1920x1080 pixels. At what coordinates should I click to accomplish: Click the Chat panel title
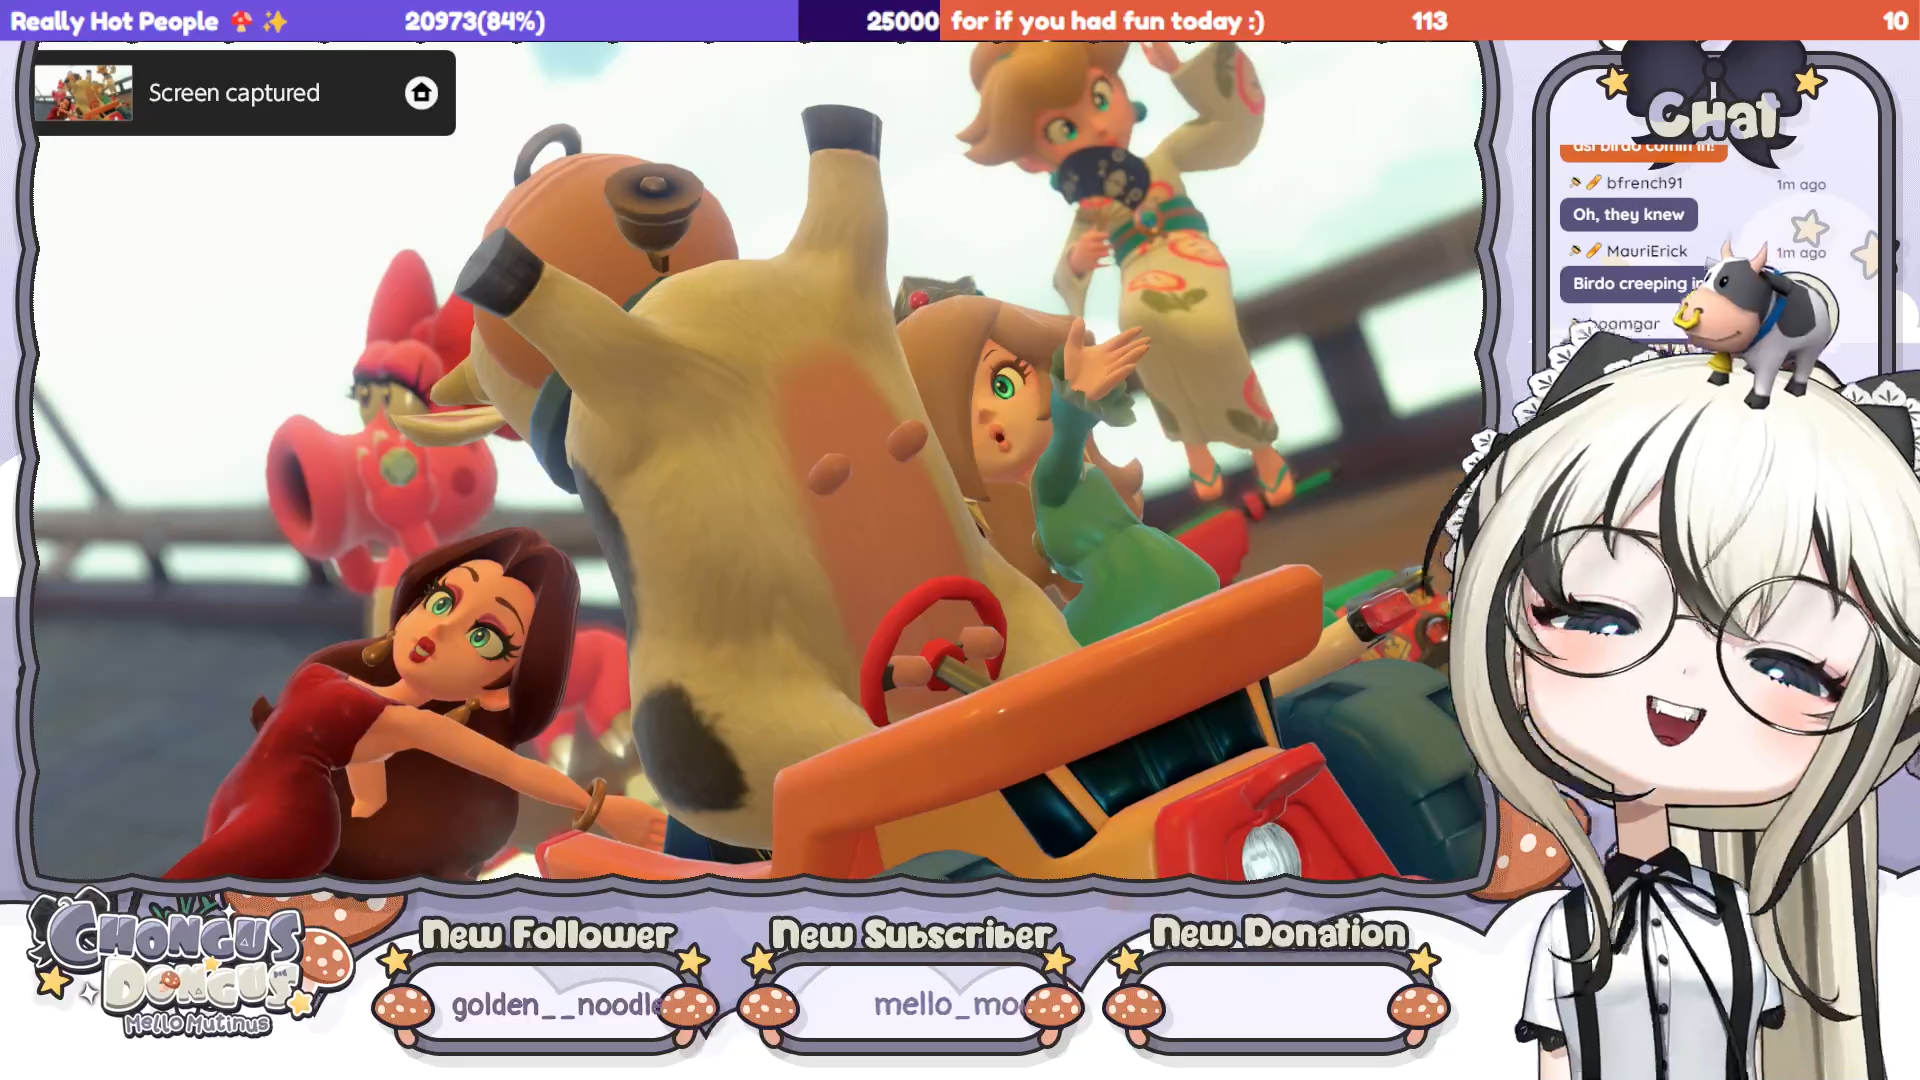(x=1712, y=116)
